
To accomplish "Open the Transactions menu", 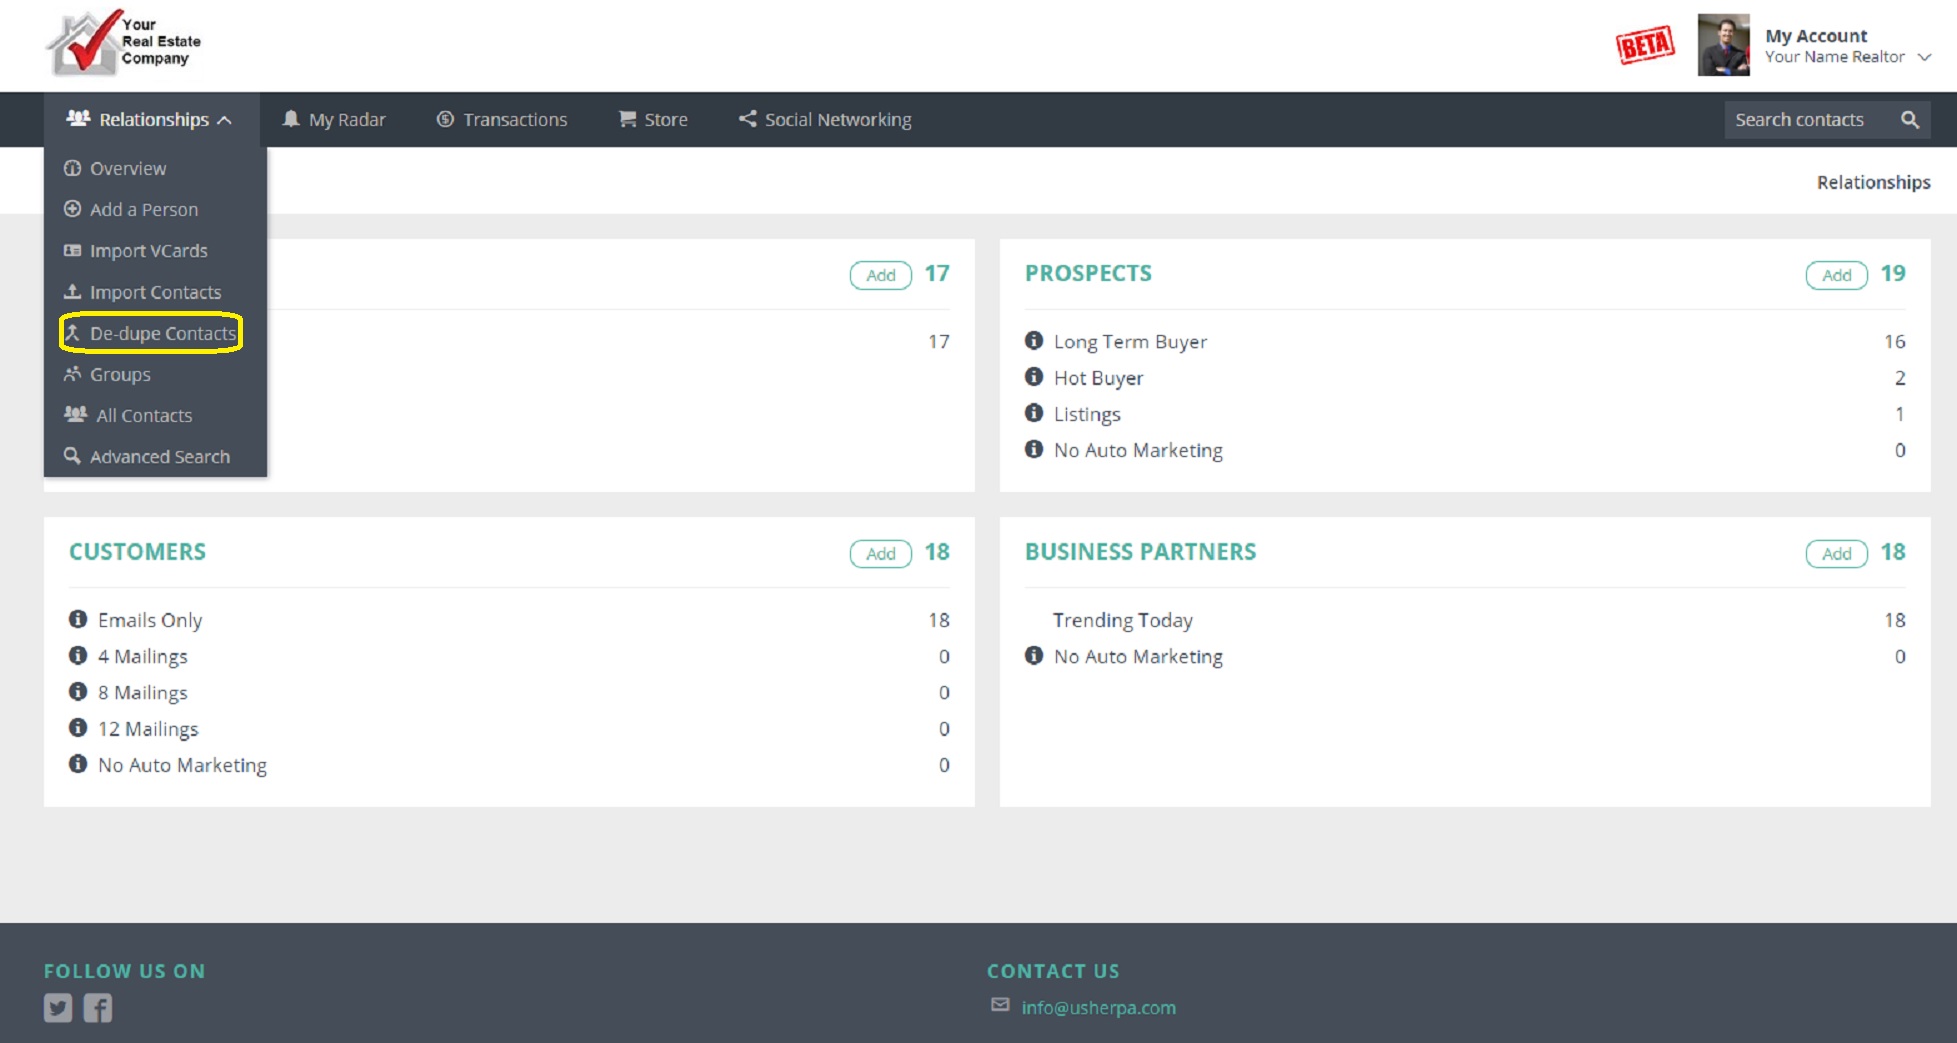I will click(513, 119).
